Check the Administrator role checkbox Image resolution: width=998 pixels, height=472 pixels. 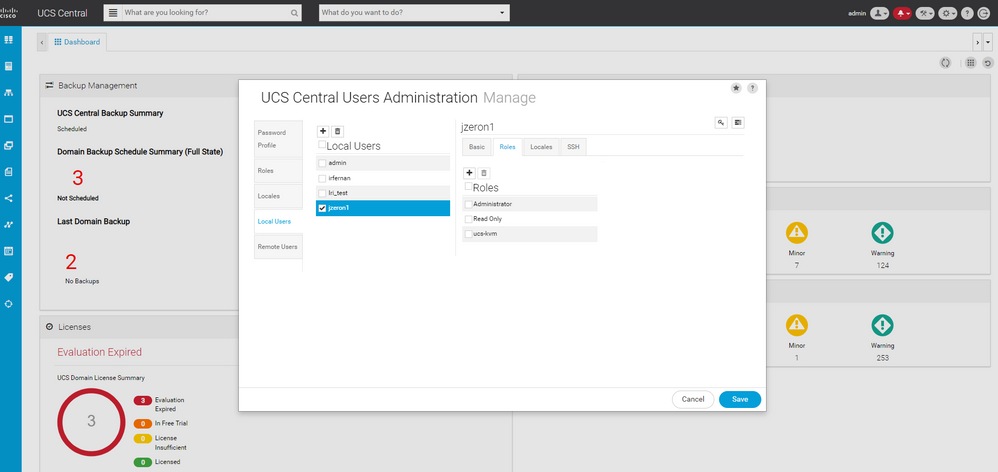(x=468, y=204)
